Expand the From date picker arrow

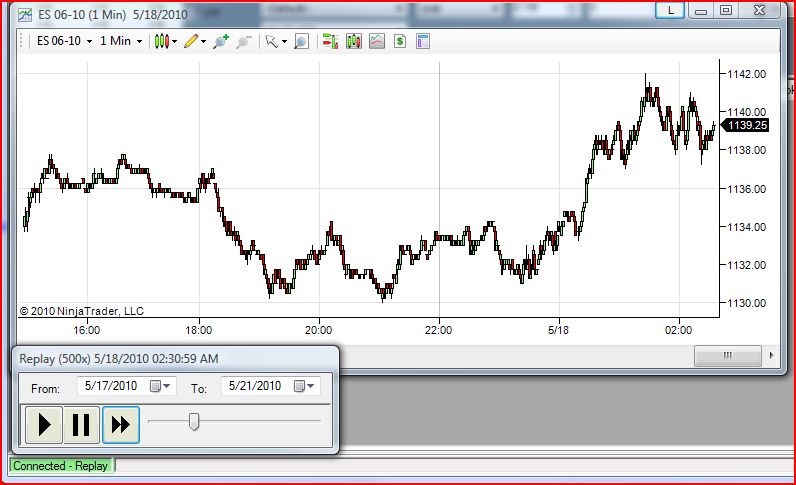167,386
